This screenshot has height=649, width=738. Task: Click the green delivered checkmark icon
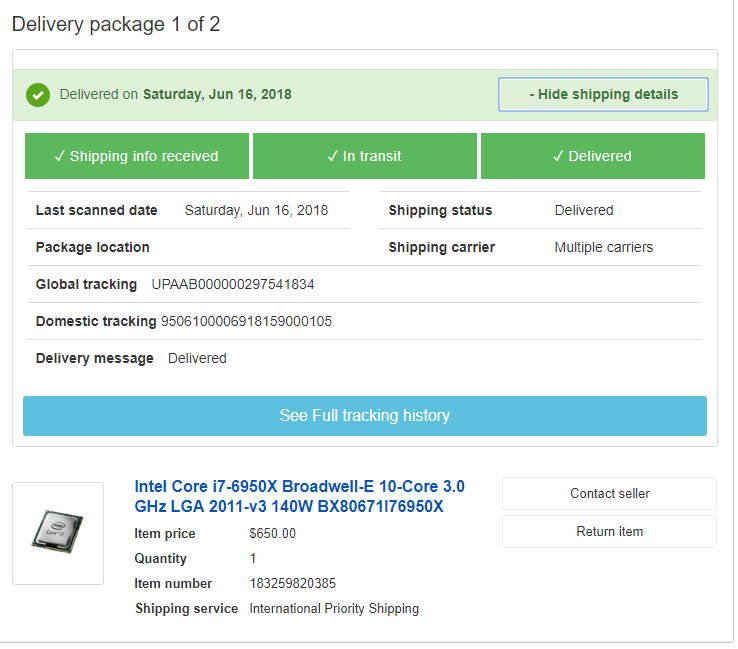coord(38,95)
